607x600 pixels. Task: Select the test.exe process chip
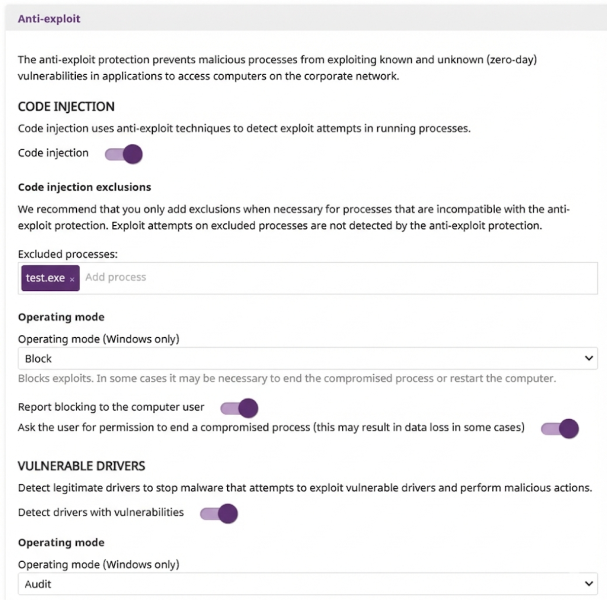[44, 278]
